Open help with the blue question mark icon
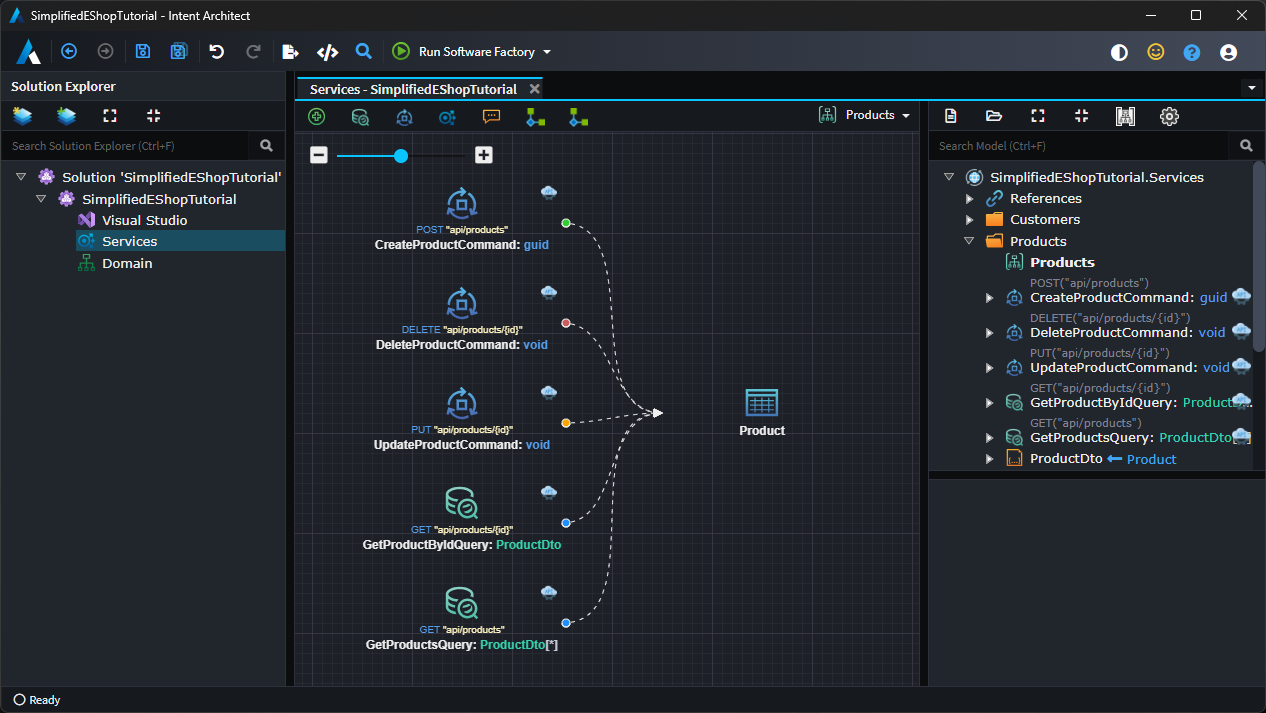This screenshot has height=713, width=1266. pyautogui.click(x=1192, y=52)
